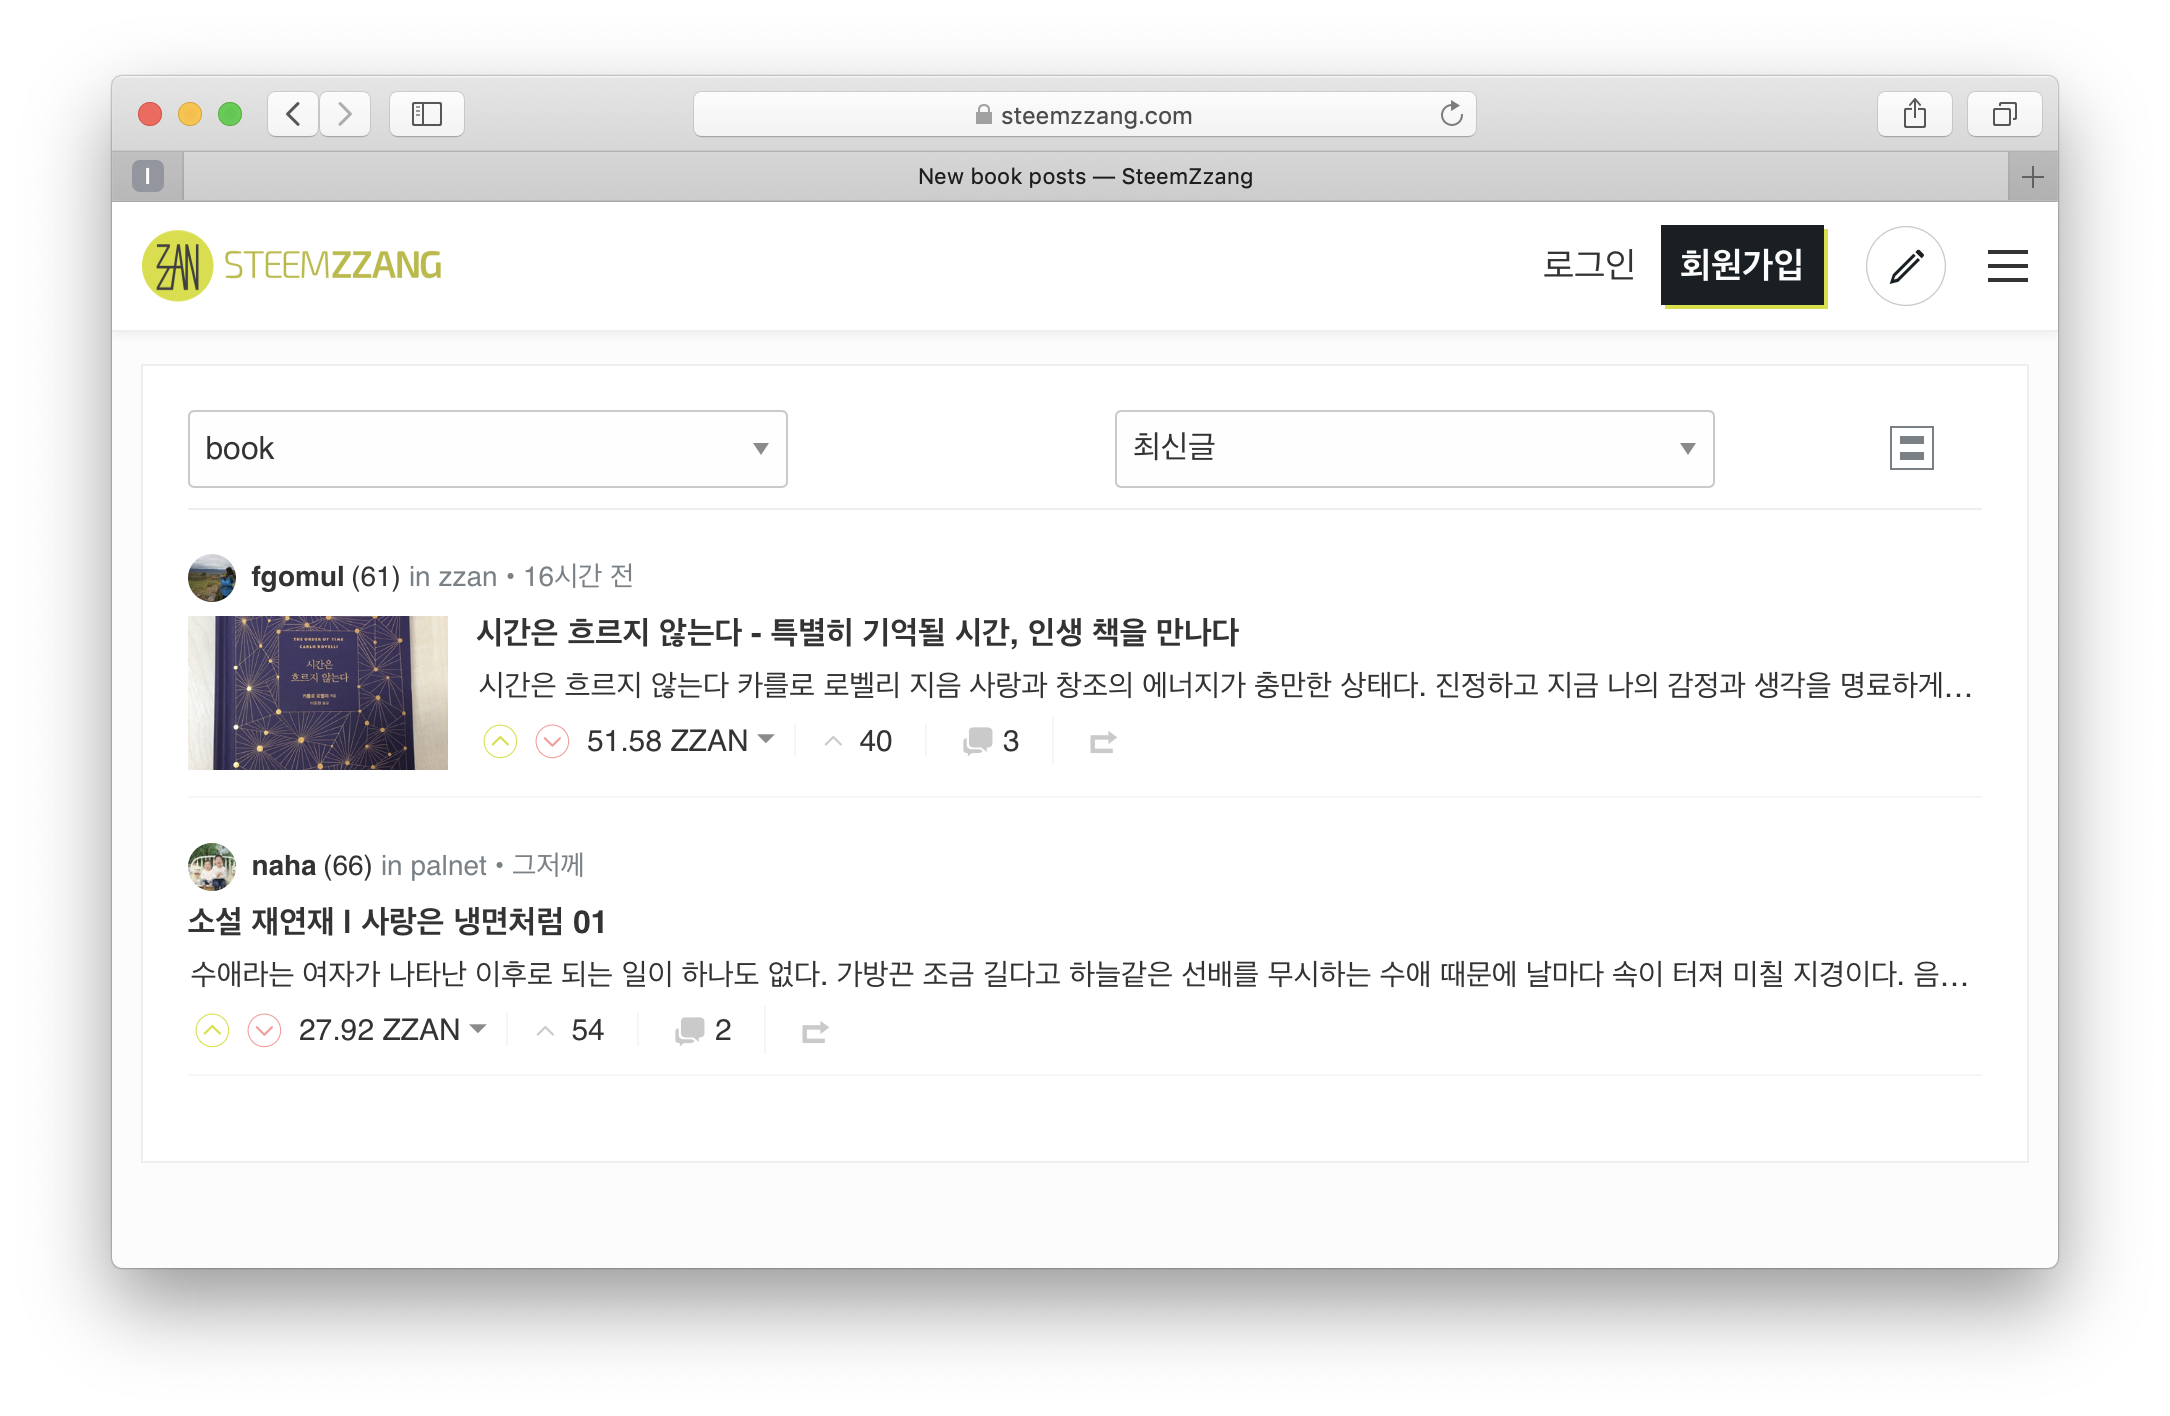The width and height of the screenshot is (2170, 1416).
Task: Click resteem share icon on naha post
Action: coord(815,1031)
